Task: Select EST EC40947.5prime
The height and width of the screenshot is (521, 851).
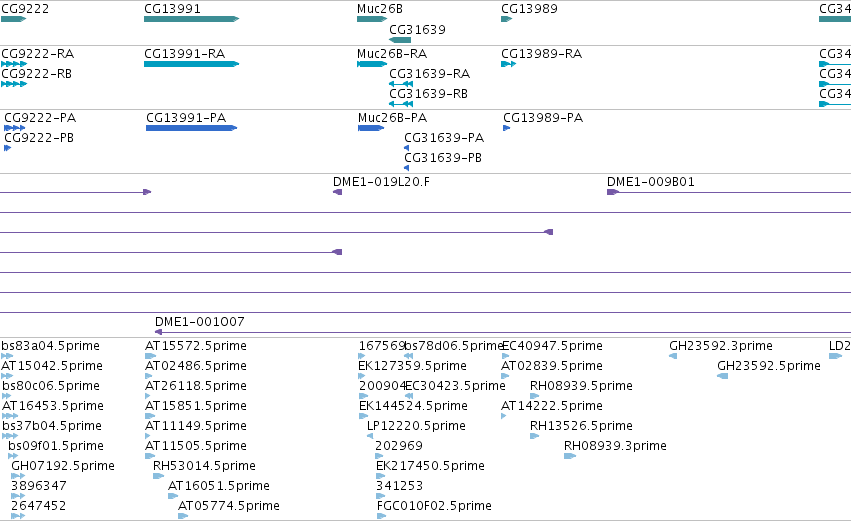Action: (x=552, y=346)
